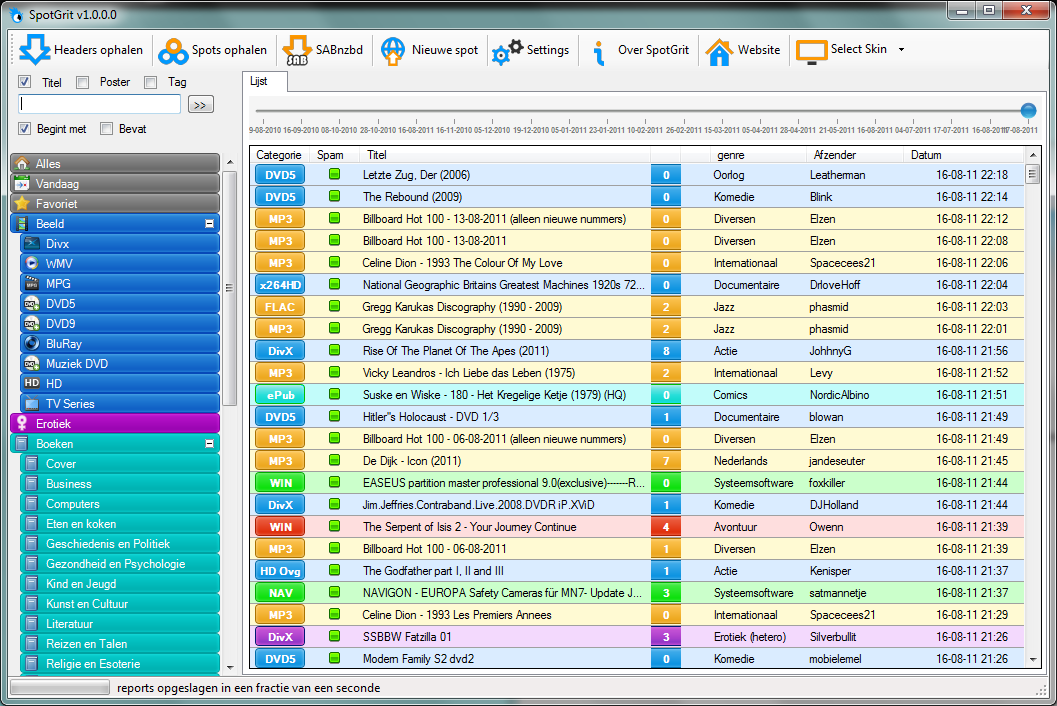This screenshot has height=706, width=1057.
Task: Collapse the Beeld category group
Action: [x=210, y=223]
